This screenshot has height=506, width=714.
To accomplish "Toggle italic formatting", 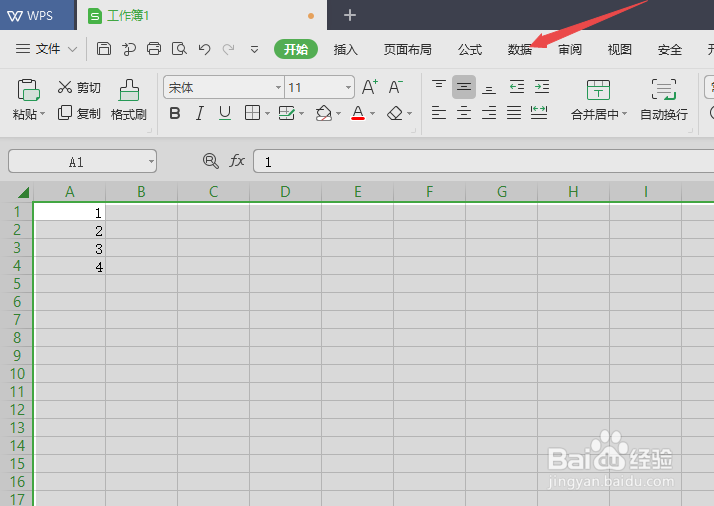I will tap(199, 113).
